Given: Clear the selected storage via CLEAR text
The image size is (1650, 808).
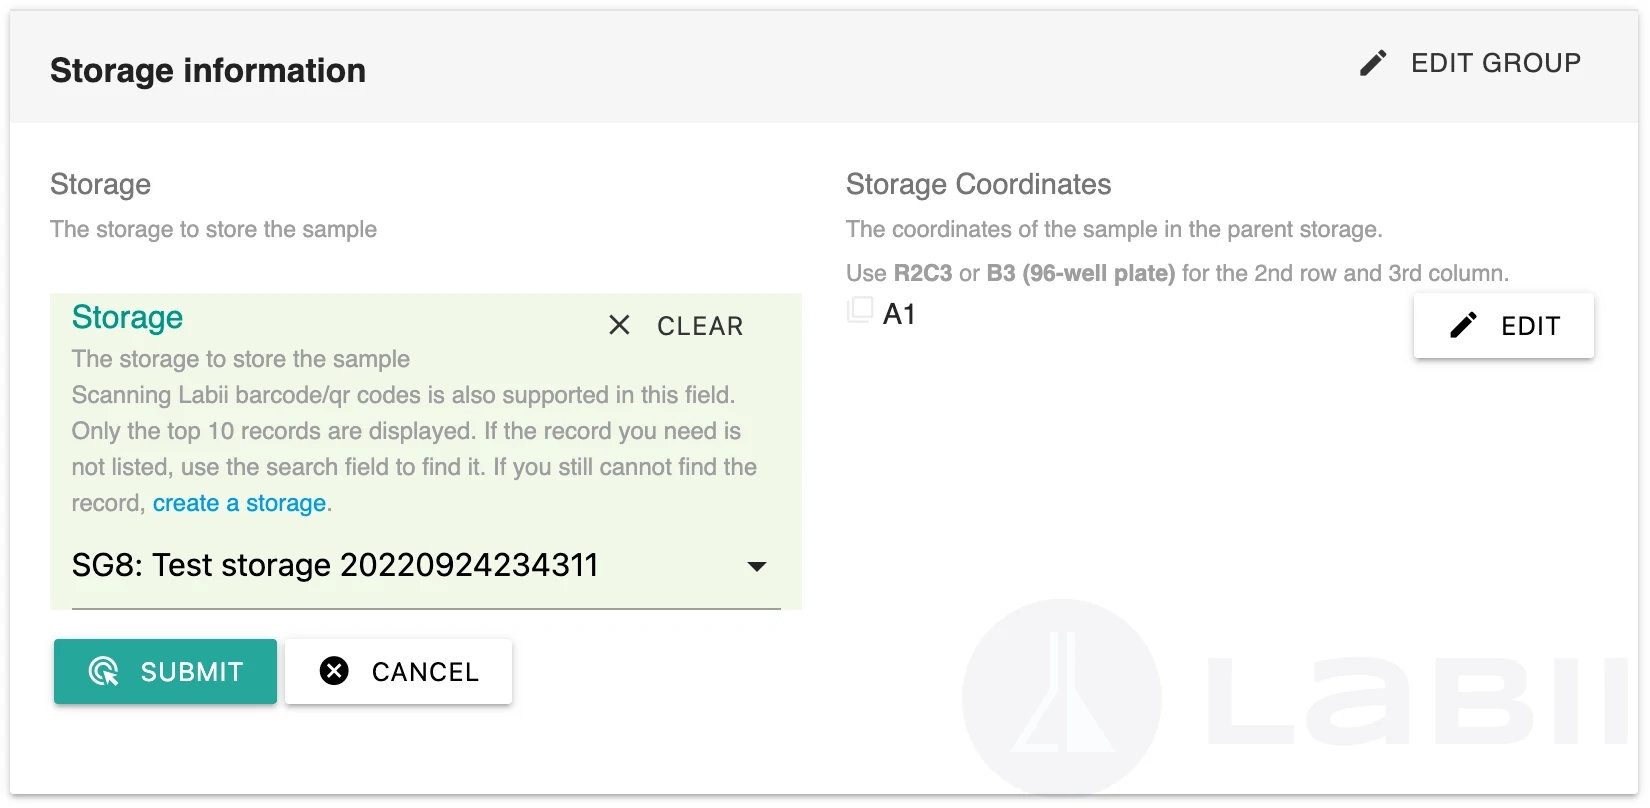Looking at the screenshot, I should [x=700, y=326].
